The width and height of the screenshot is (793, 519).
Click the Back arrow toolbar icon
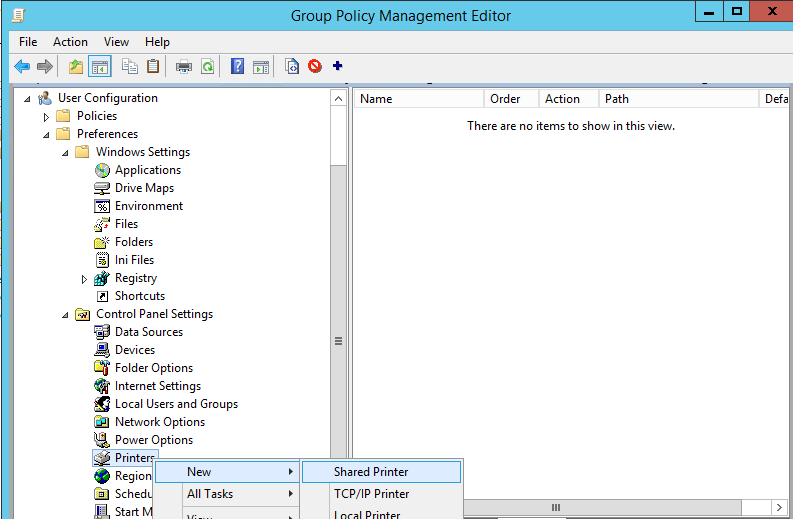click(22, 66)
